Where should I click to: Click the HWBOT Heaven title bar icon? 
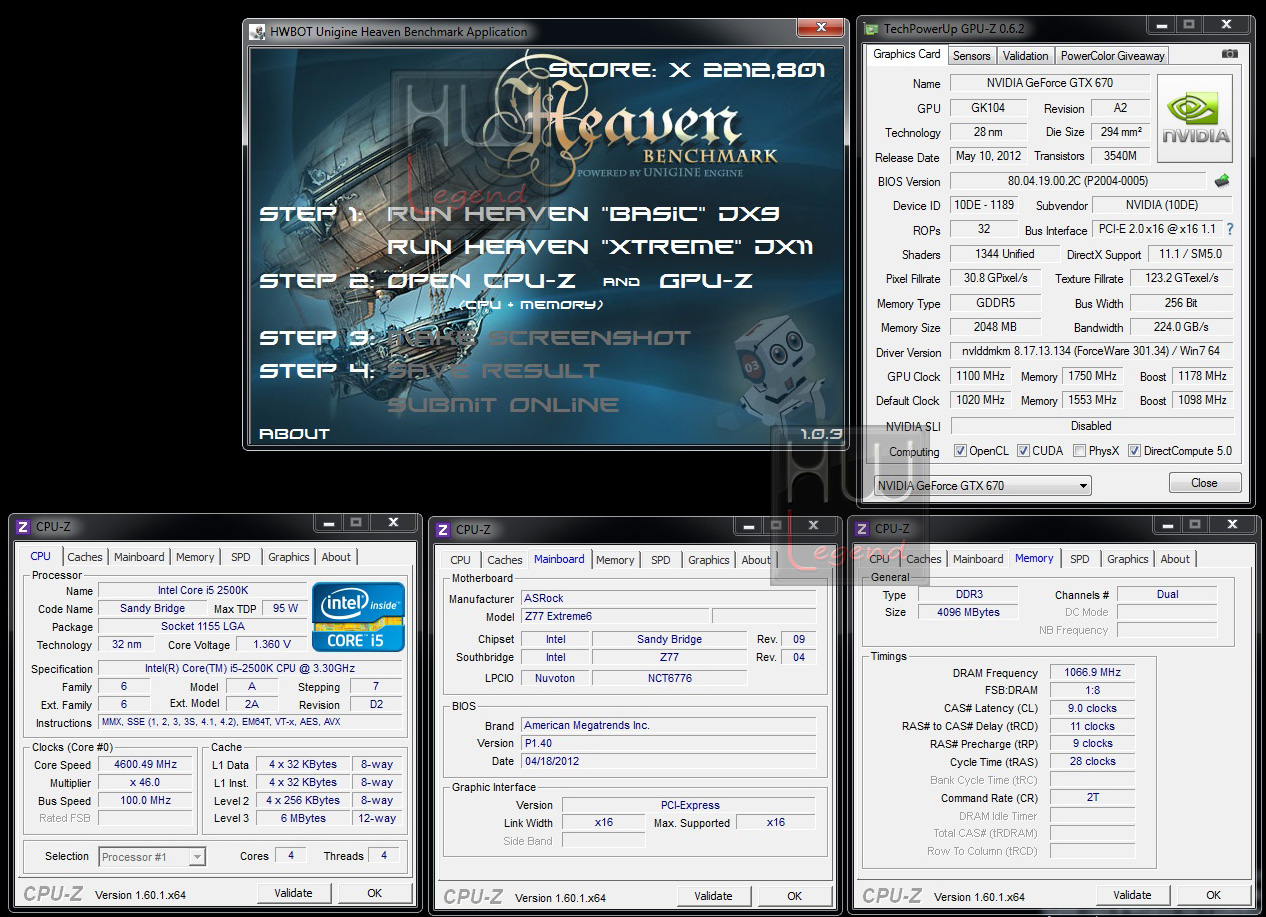click(258, 31)
